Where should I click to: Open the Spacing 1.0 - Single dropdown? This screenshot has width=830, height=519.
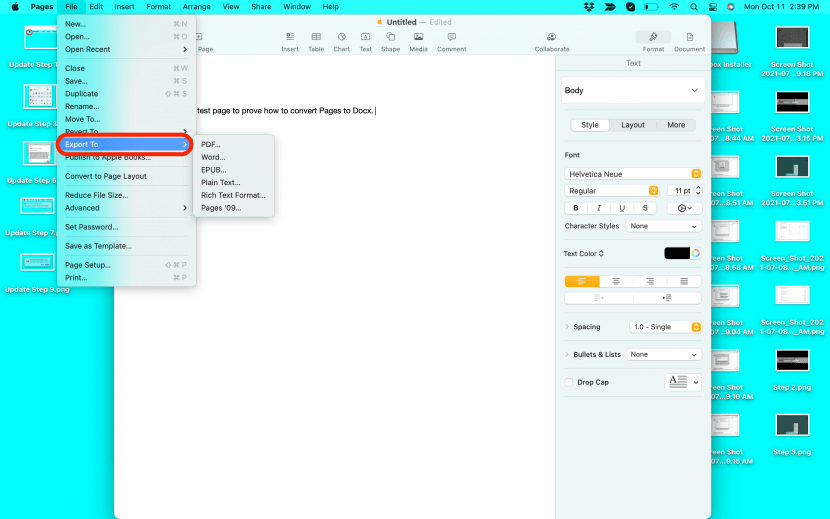pos(665,327)
